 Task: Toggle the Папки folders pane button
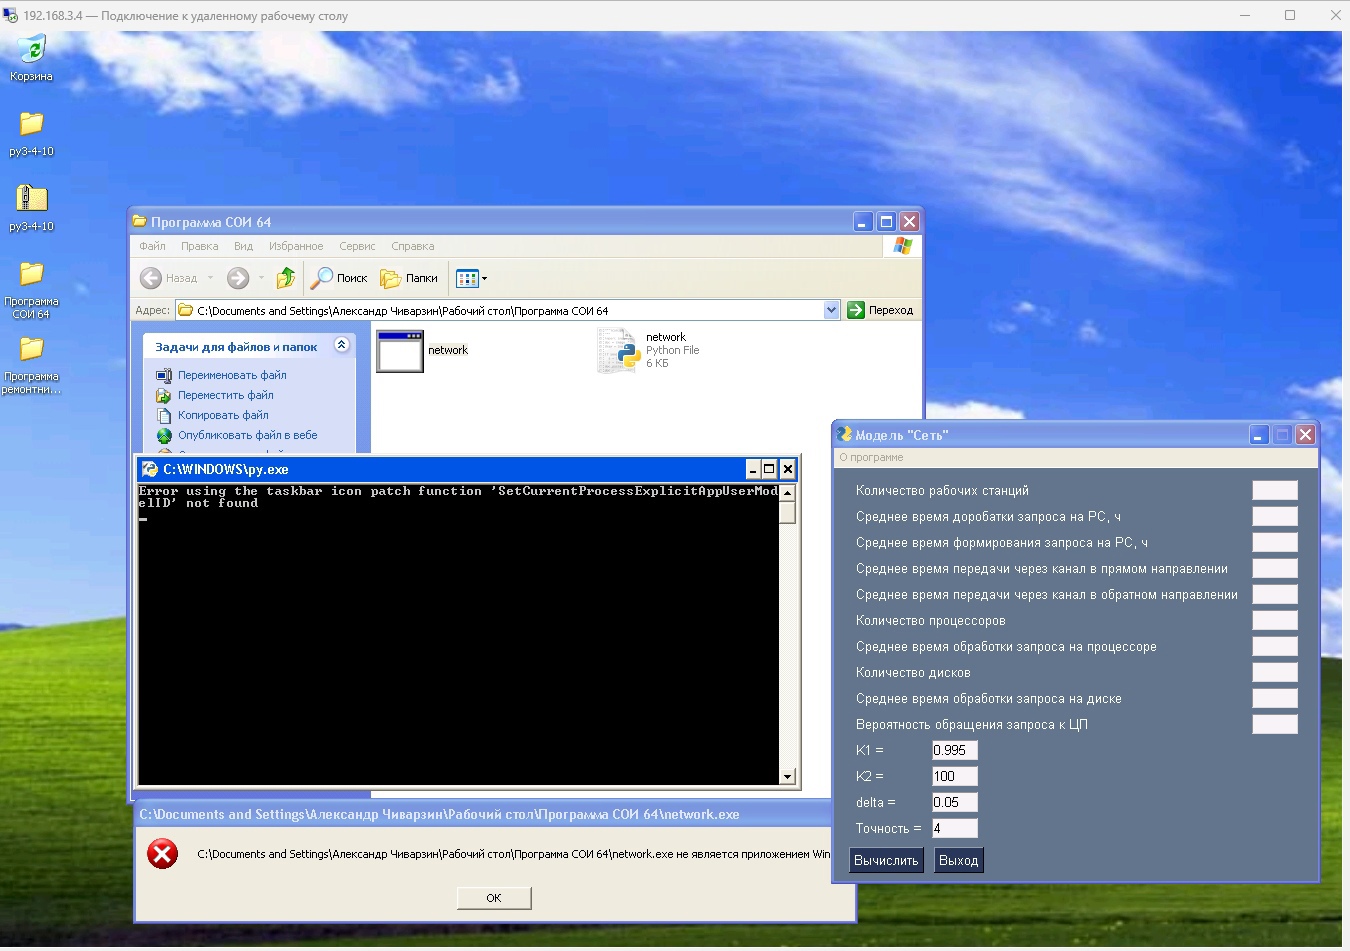(409, 278)
